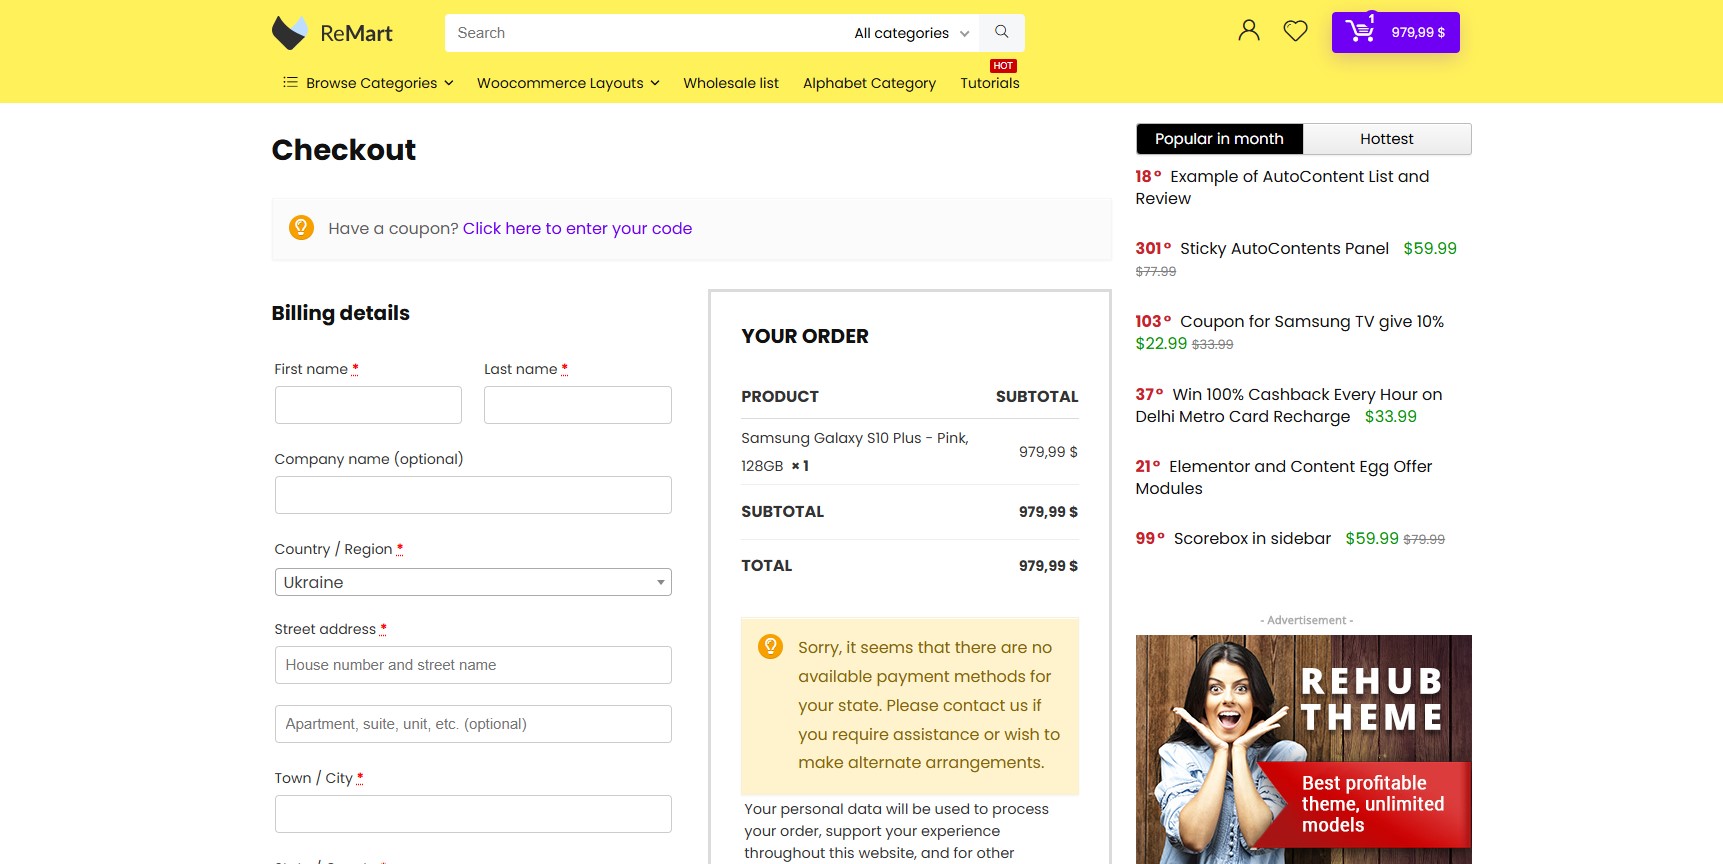Image resolution: width=1723 pixels, height=864 pixels.
Task: Click the ReMart logo
Action: click(332, 33)
